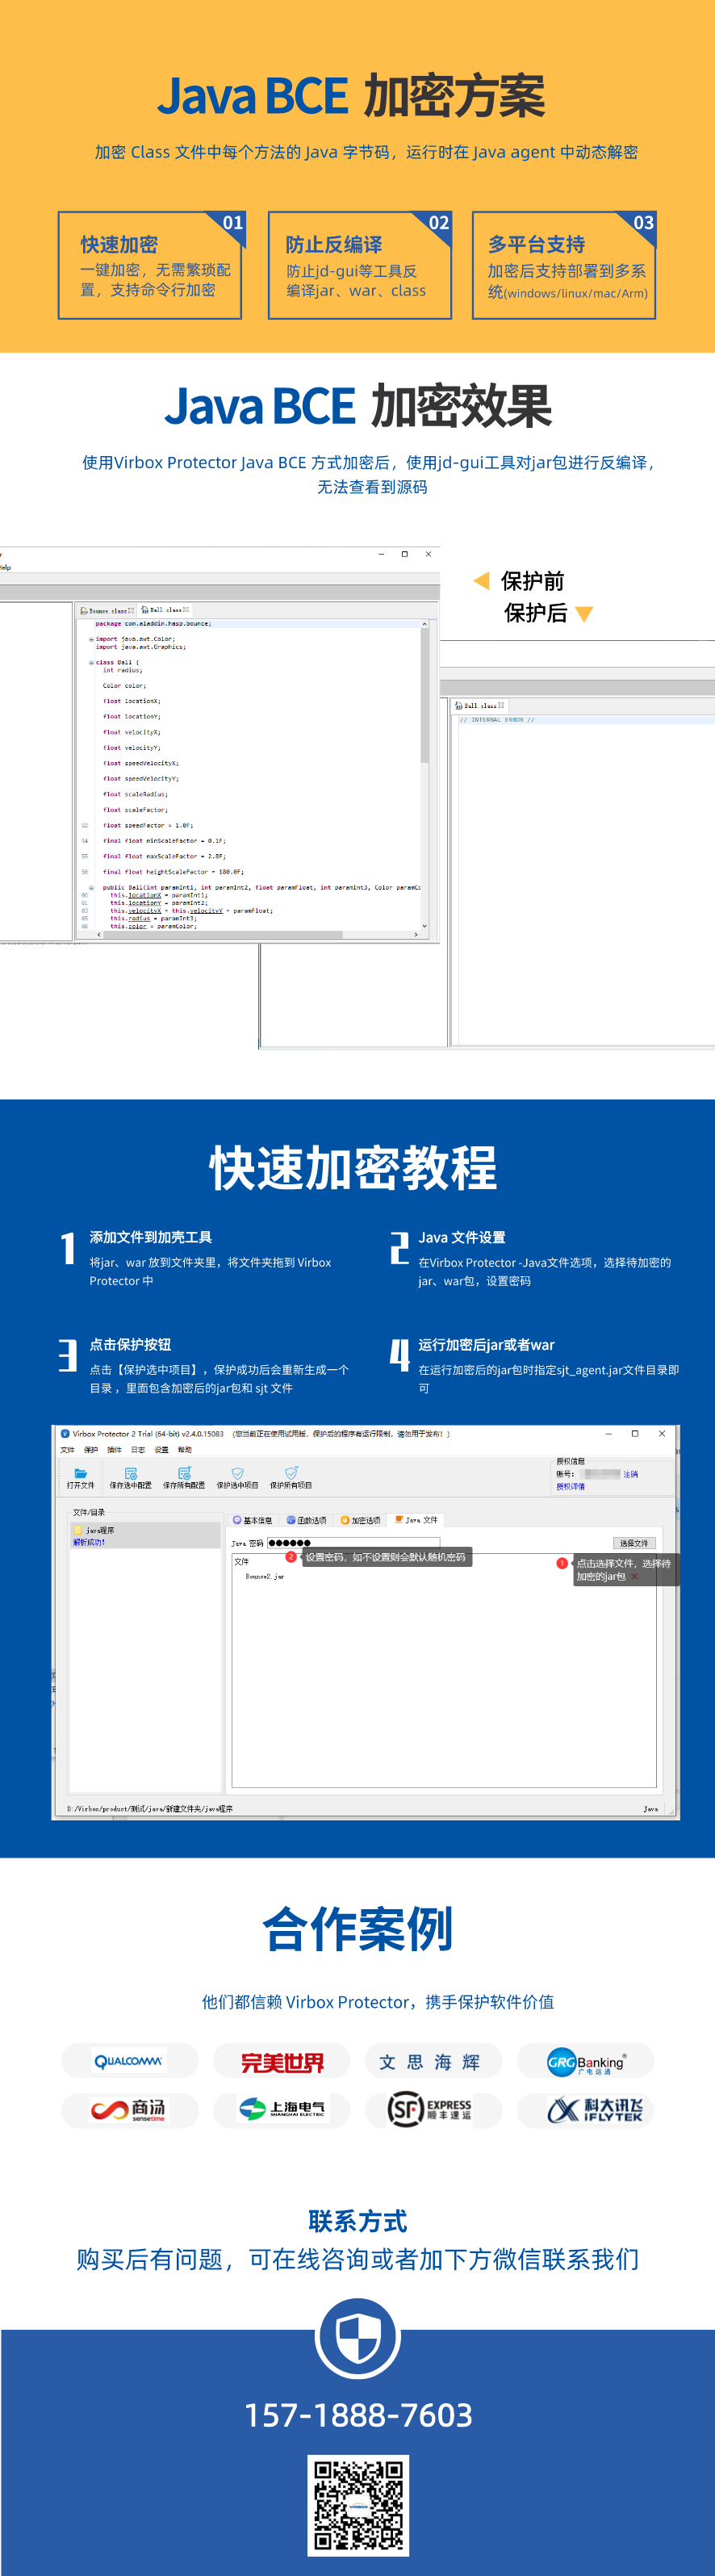Click the locationX underlined field reference
The height and width of the screenshot is (2576, 715).
(x=144, y=895)
